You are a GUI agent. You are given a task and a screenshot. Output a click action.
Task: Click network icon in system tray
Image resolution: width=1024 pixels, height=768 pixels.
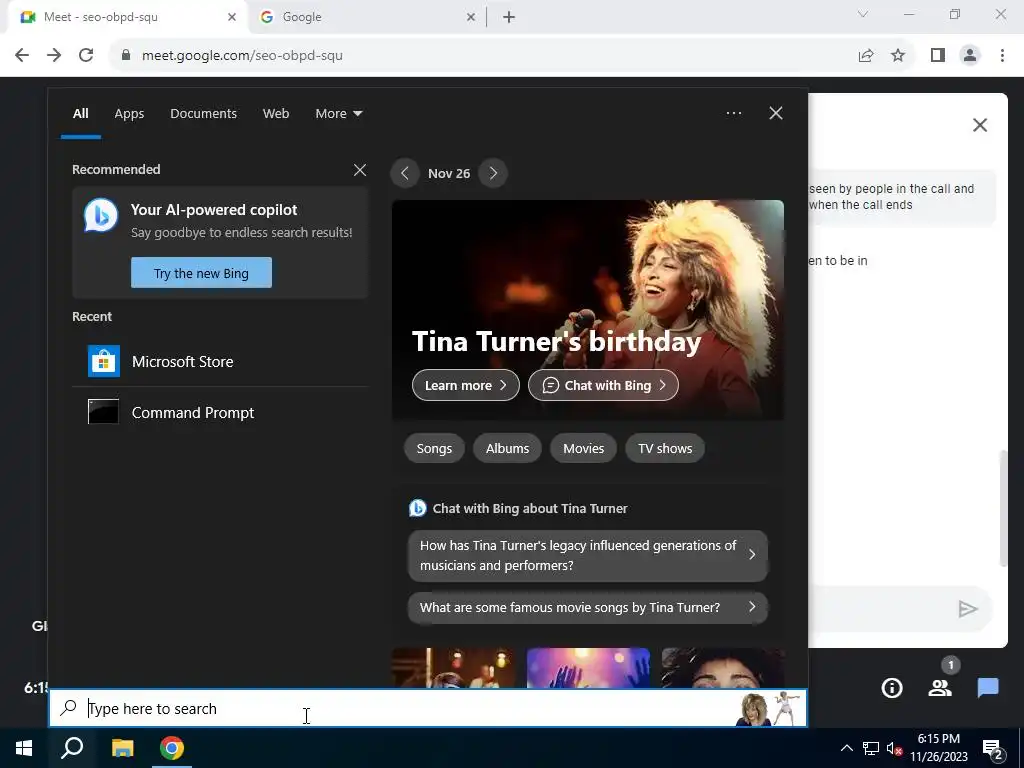pos(871,748)
